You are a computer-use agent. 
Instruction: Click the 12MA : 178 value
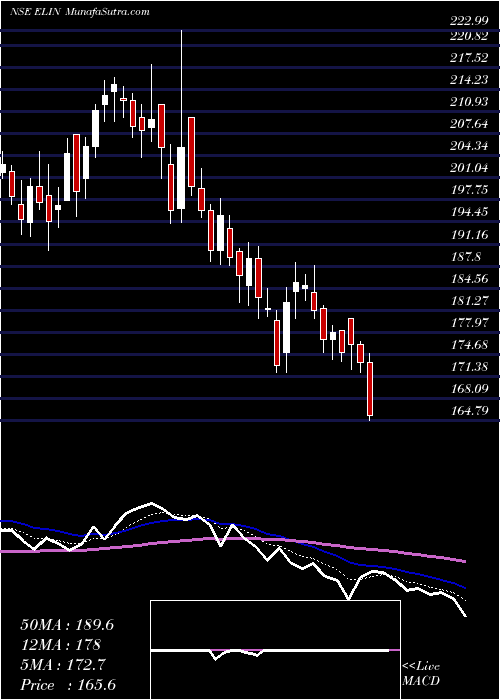tap(61, 645)
